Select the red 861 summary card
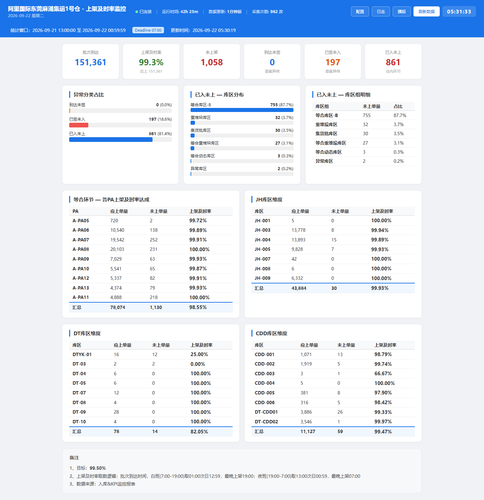Screen dimensions: 484x500 click(x=393, y=62)
